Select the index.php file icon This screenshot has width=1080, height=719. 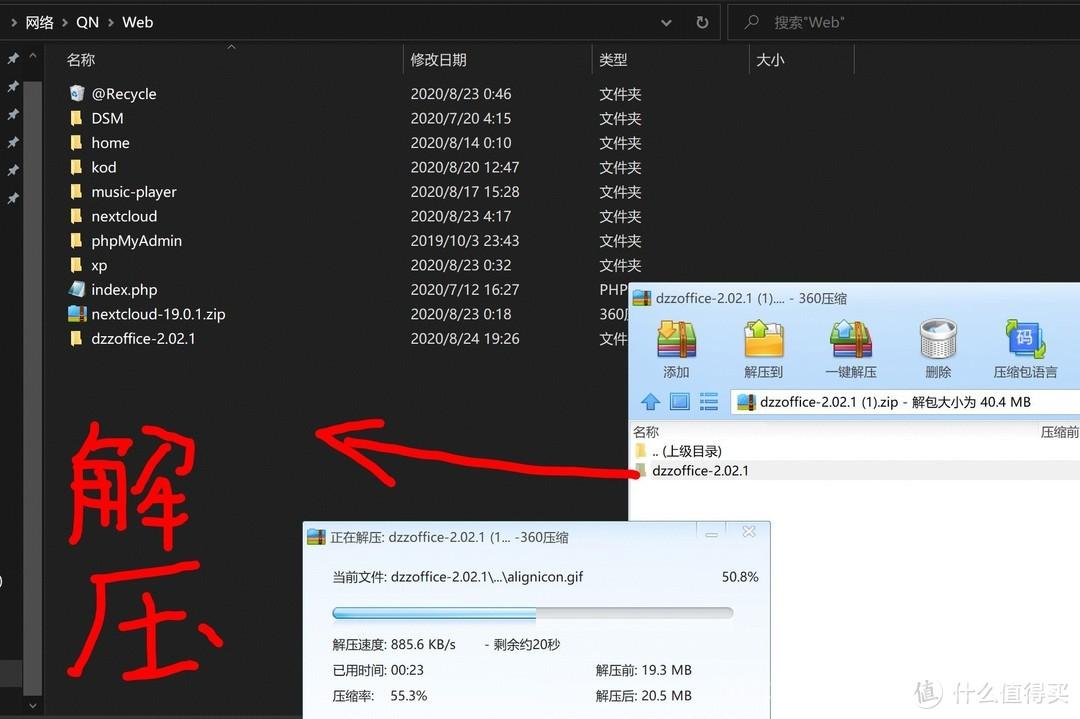(77, 289)
